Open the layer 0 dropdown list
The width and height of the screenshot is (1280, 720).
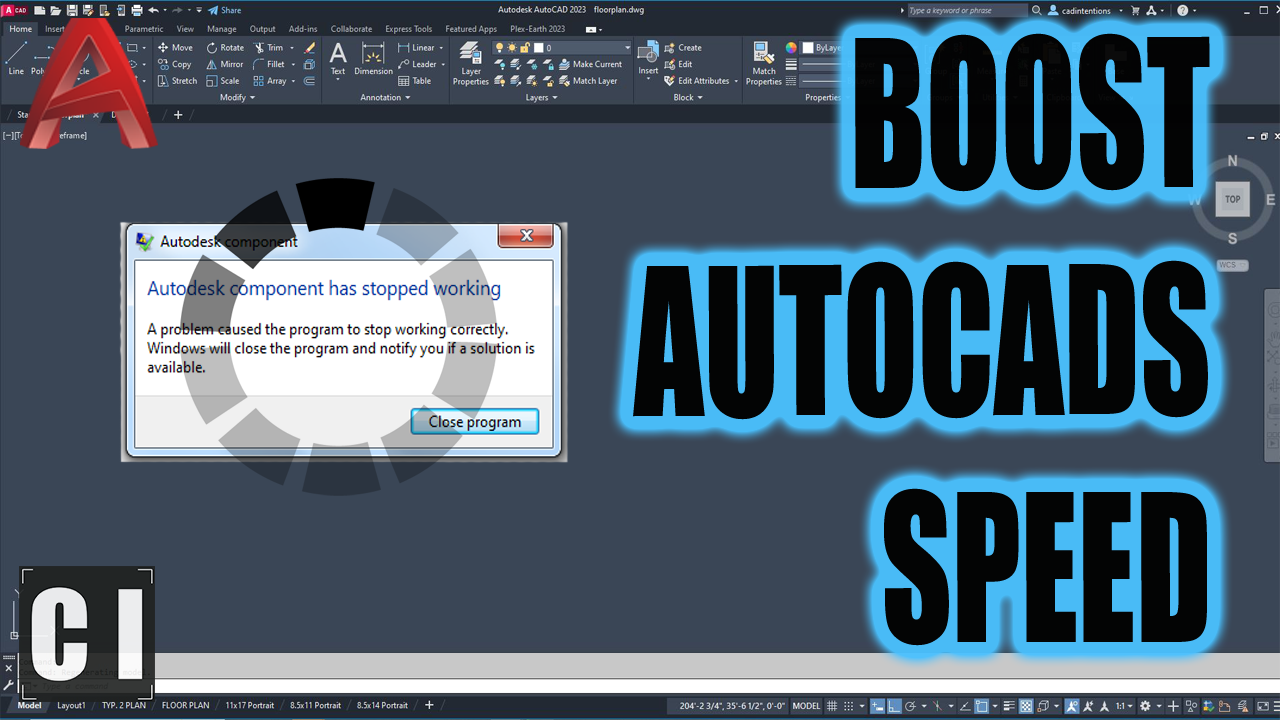627,47
